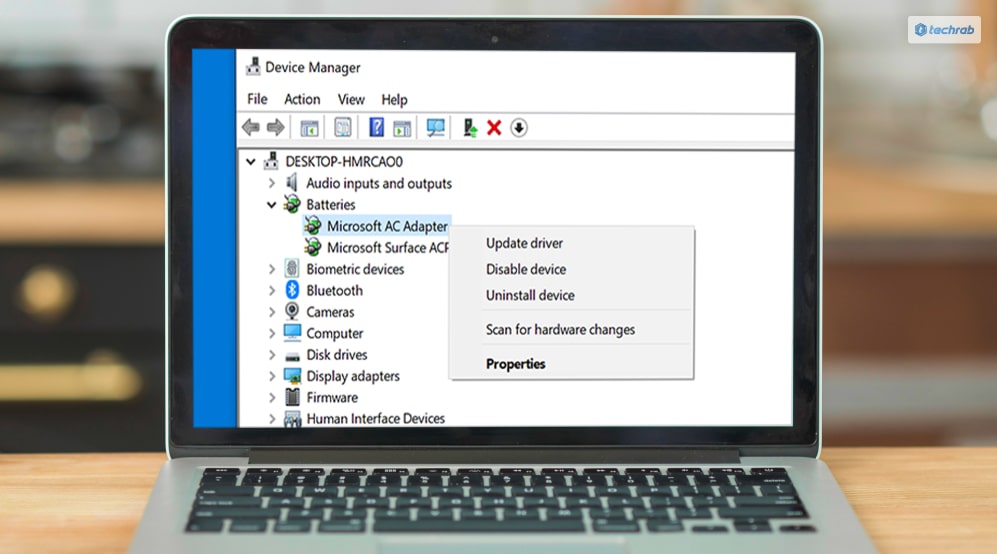Select the Human Interface Devices label
The width and height of the screenshot is (997, 554).
tap(375, 419)
